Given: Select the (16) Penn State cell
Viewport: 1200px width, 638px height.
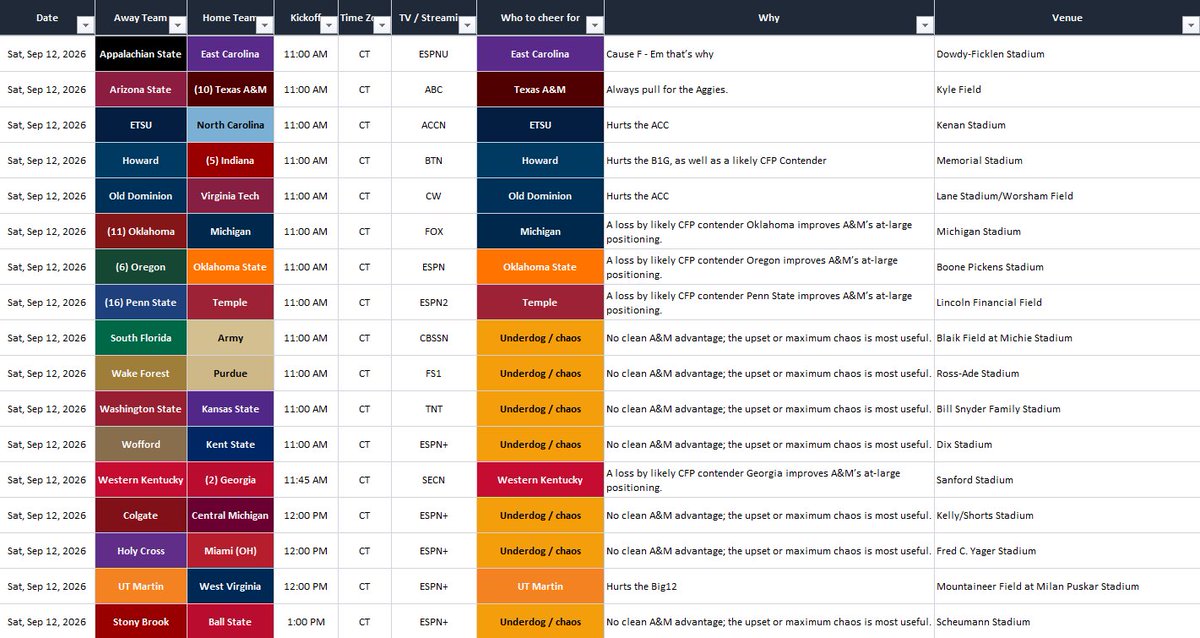Looking at the screenshot, I should 141,303.
